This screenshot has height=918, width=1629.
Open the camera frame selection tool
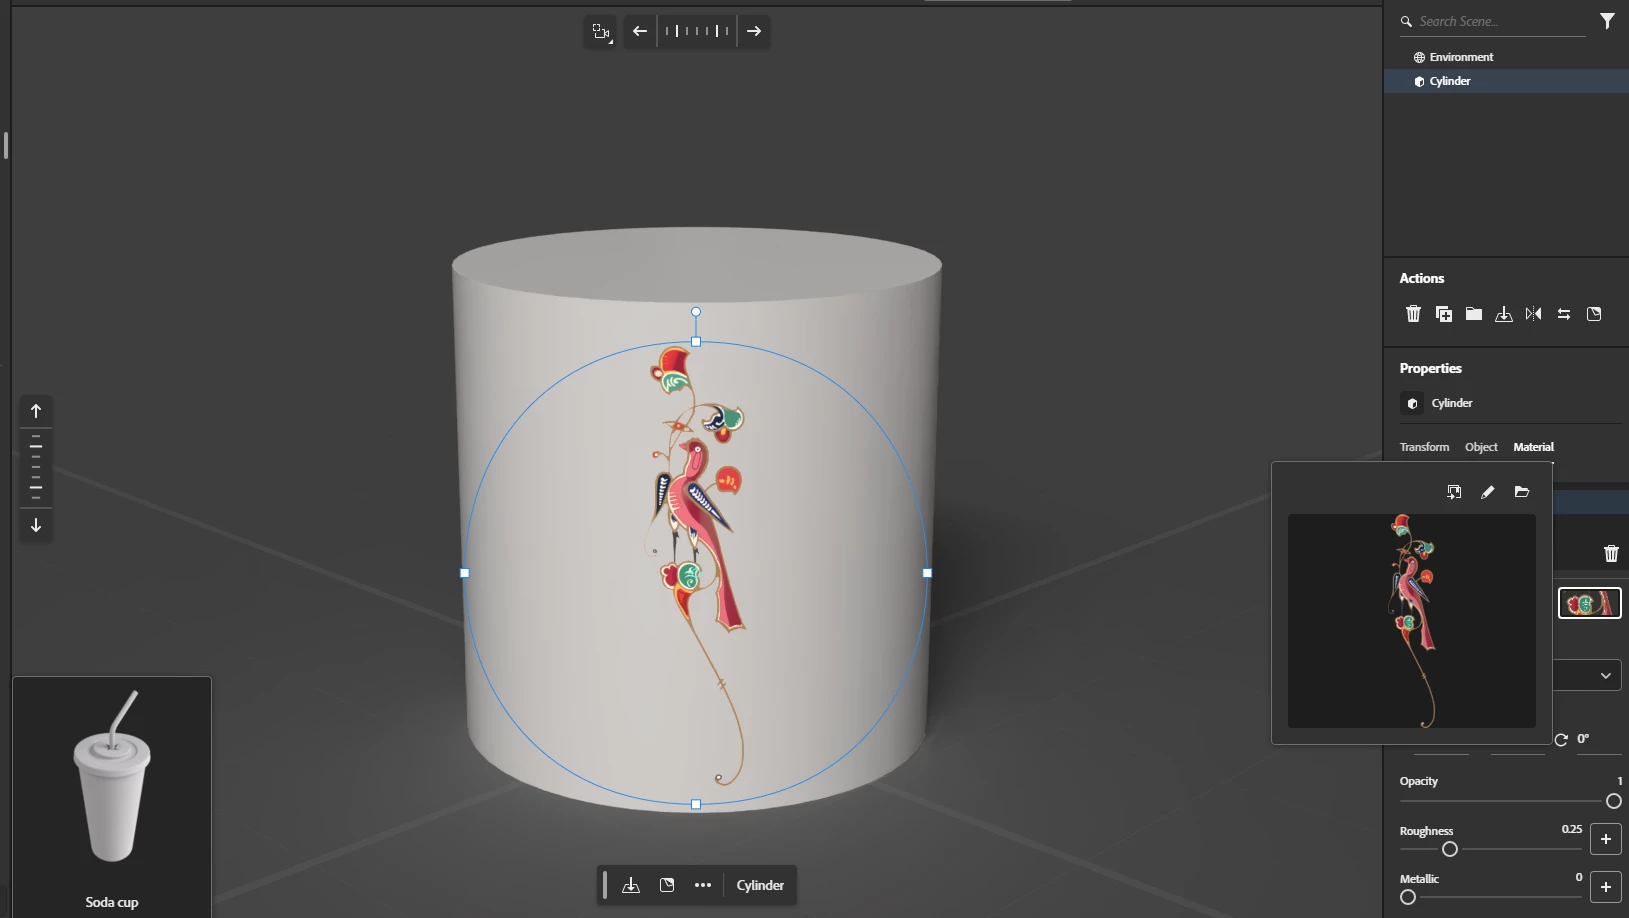[x=600, y=32]
